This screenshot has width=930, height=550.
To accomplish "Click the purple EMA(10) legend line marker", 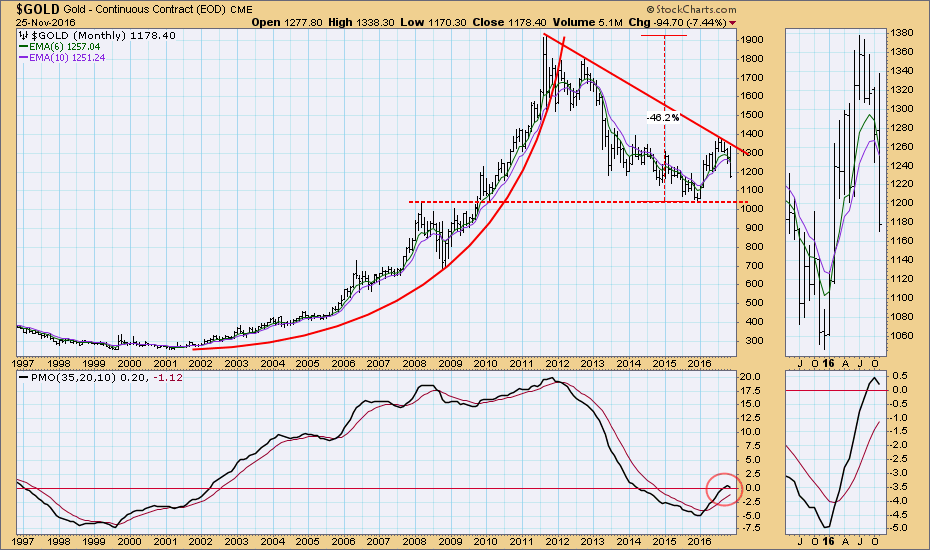I will pos(23,58).
